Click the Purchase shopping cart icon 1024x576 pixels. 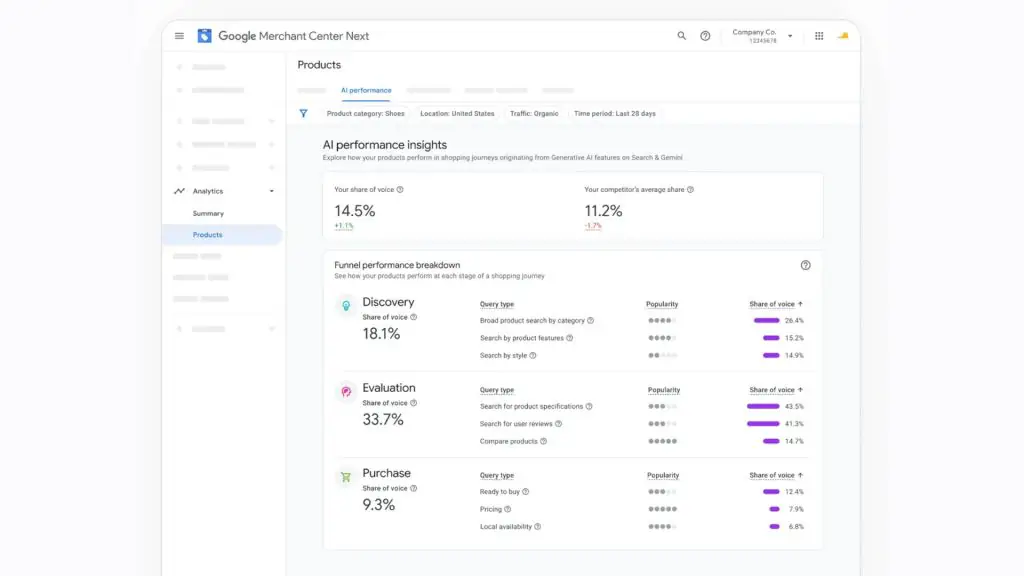click(346, 477)
